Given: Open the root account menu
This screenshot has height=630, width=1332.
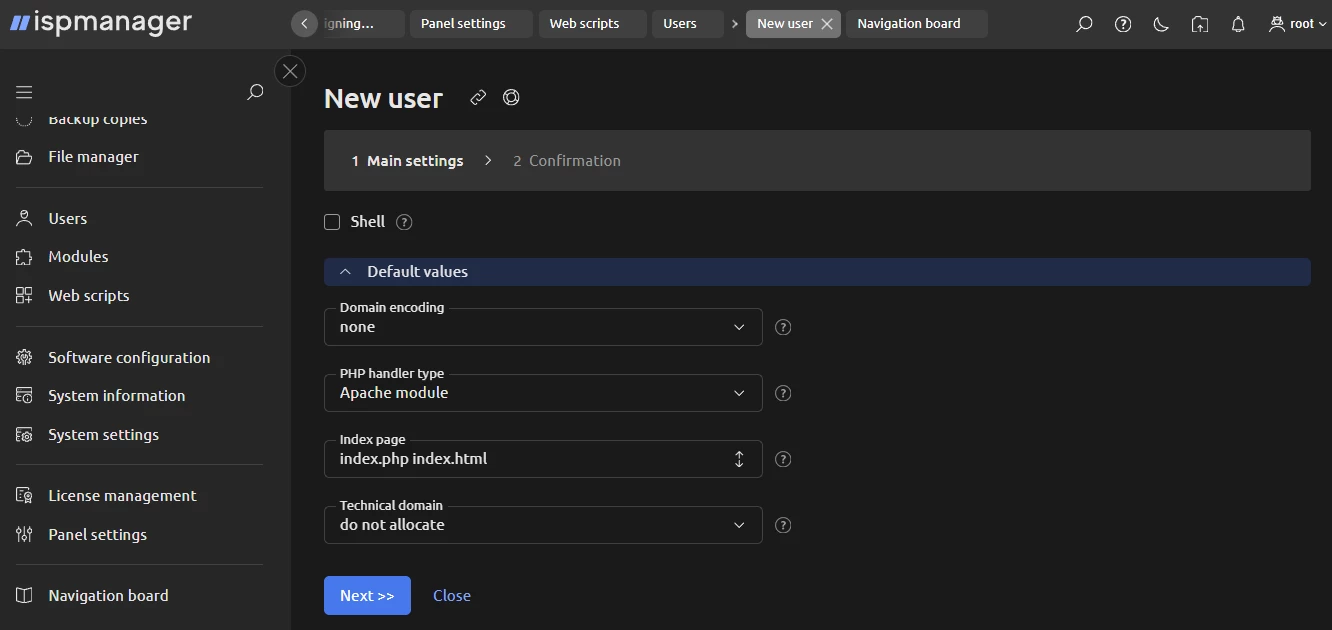Looking at the screenshot, I should tap(1296, 23).
